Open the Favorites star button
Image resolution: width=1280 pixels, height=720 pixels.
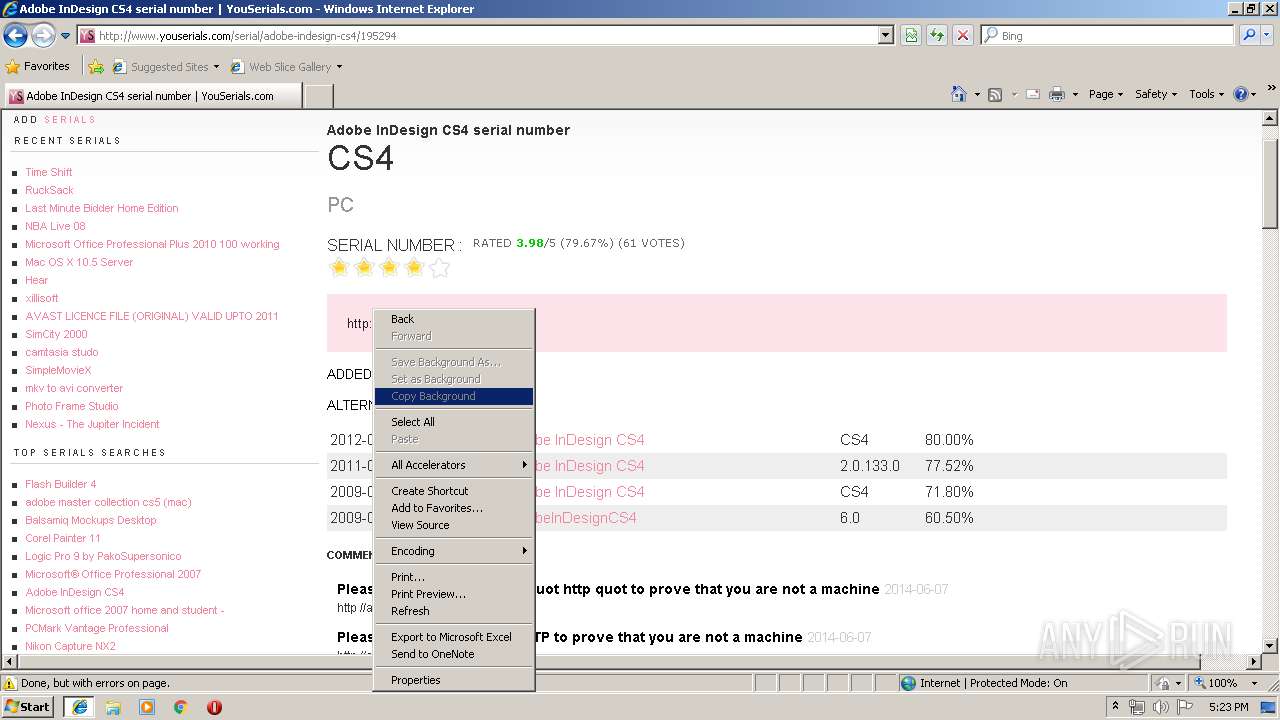click(x=38, y=67)
